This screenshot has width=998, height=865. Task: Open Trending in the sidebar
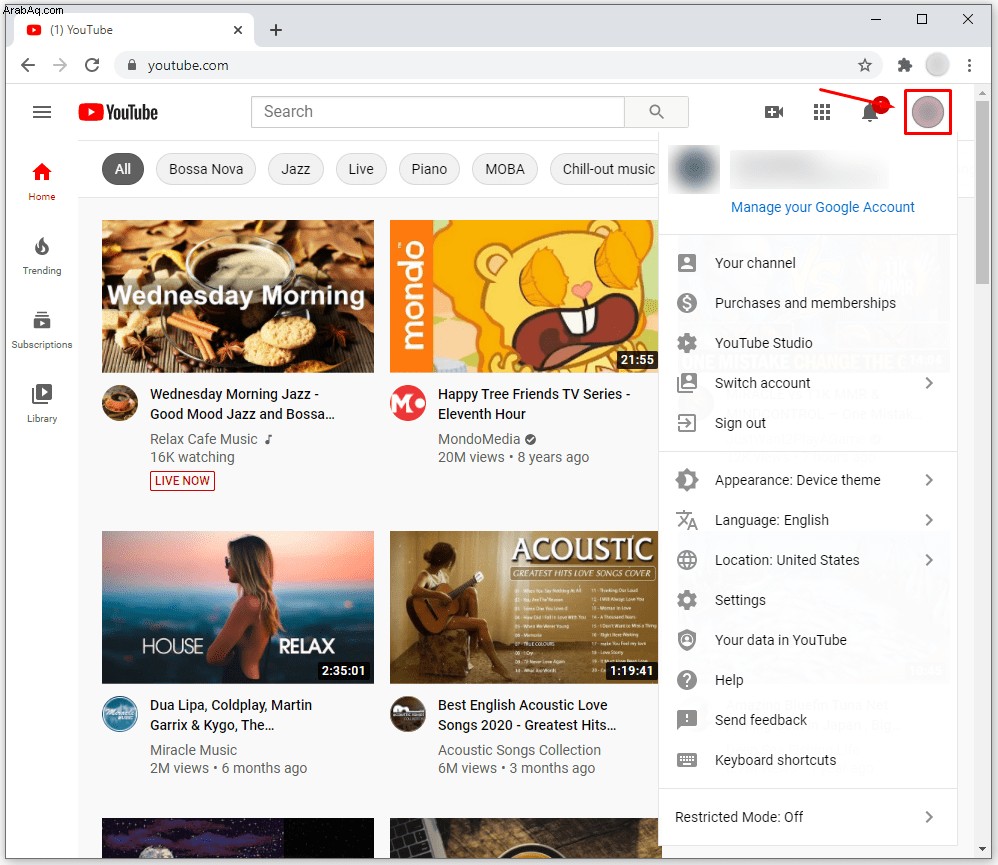pos(42,256)
